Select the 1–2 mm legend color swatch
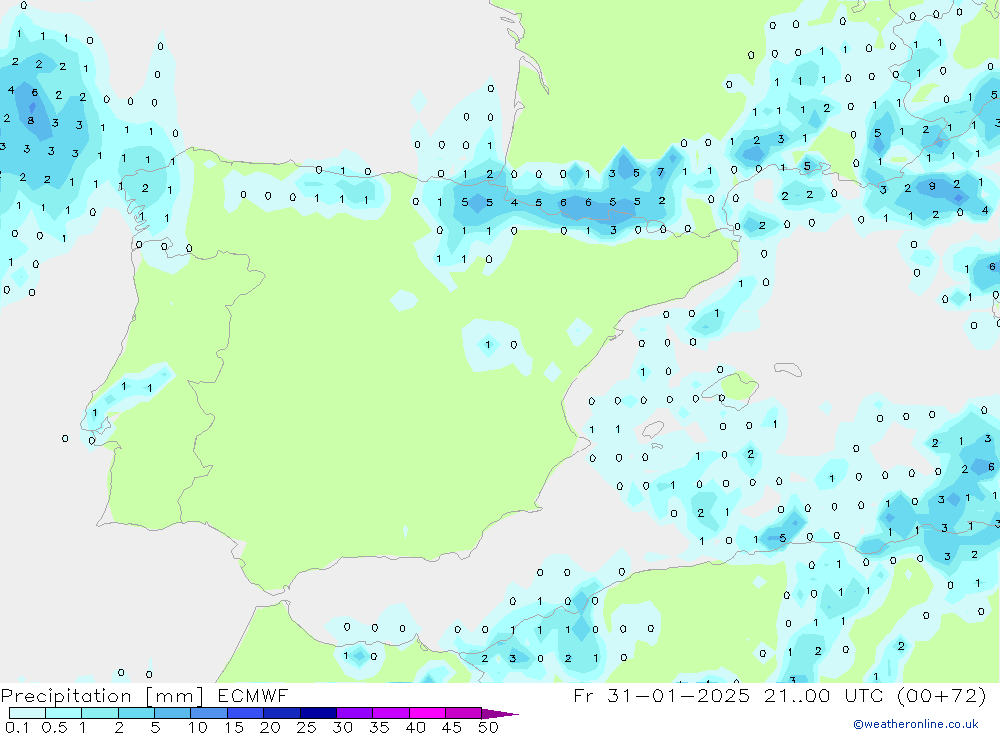 (x=100, y=713)
